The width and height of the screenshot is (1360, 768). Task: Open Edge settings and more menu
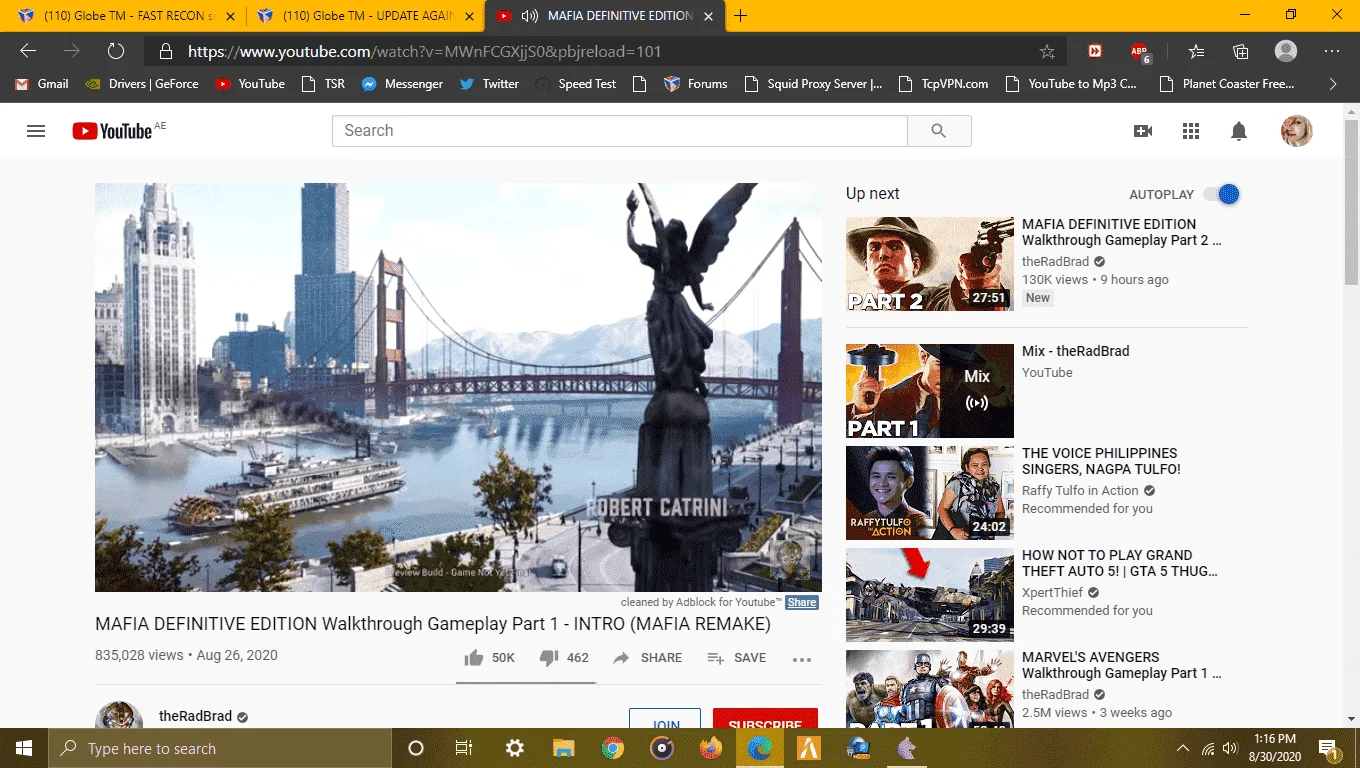click(1332, 51)
